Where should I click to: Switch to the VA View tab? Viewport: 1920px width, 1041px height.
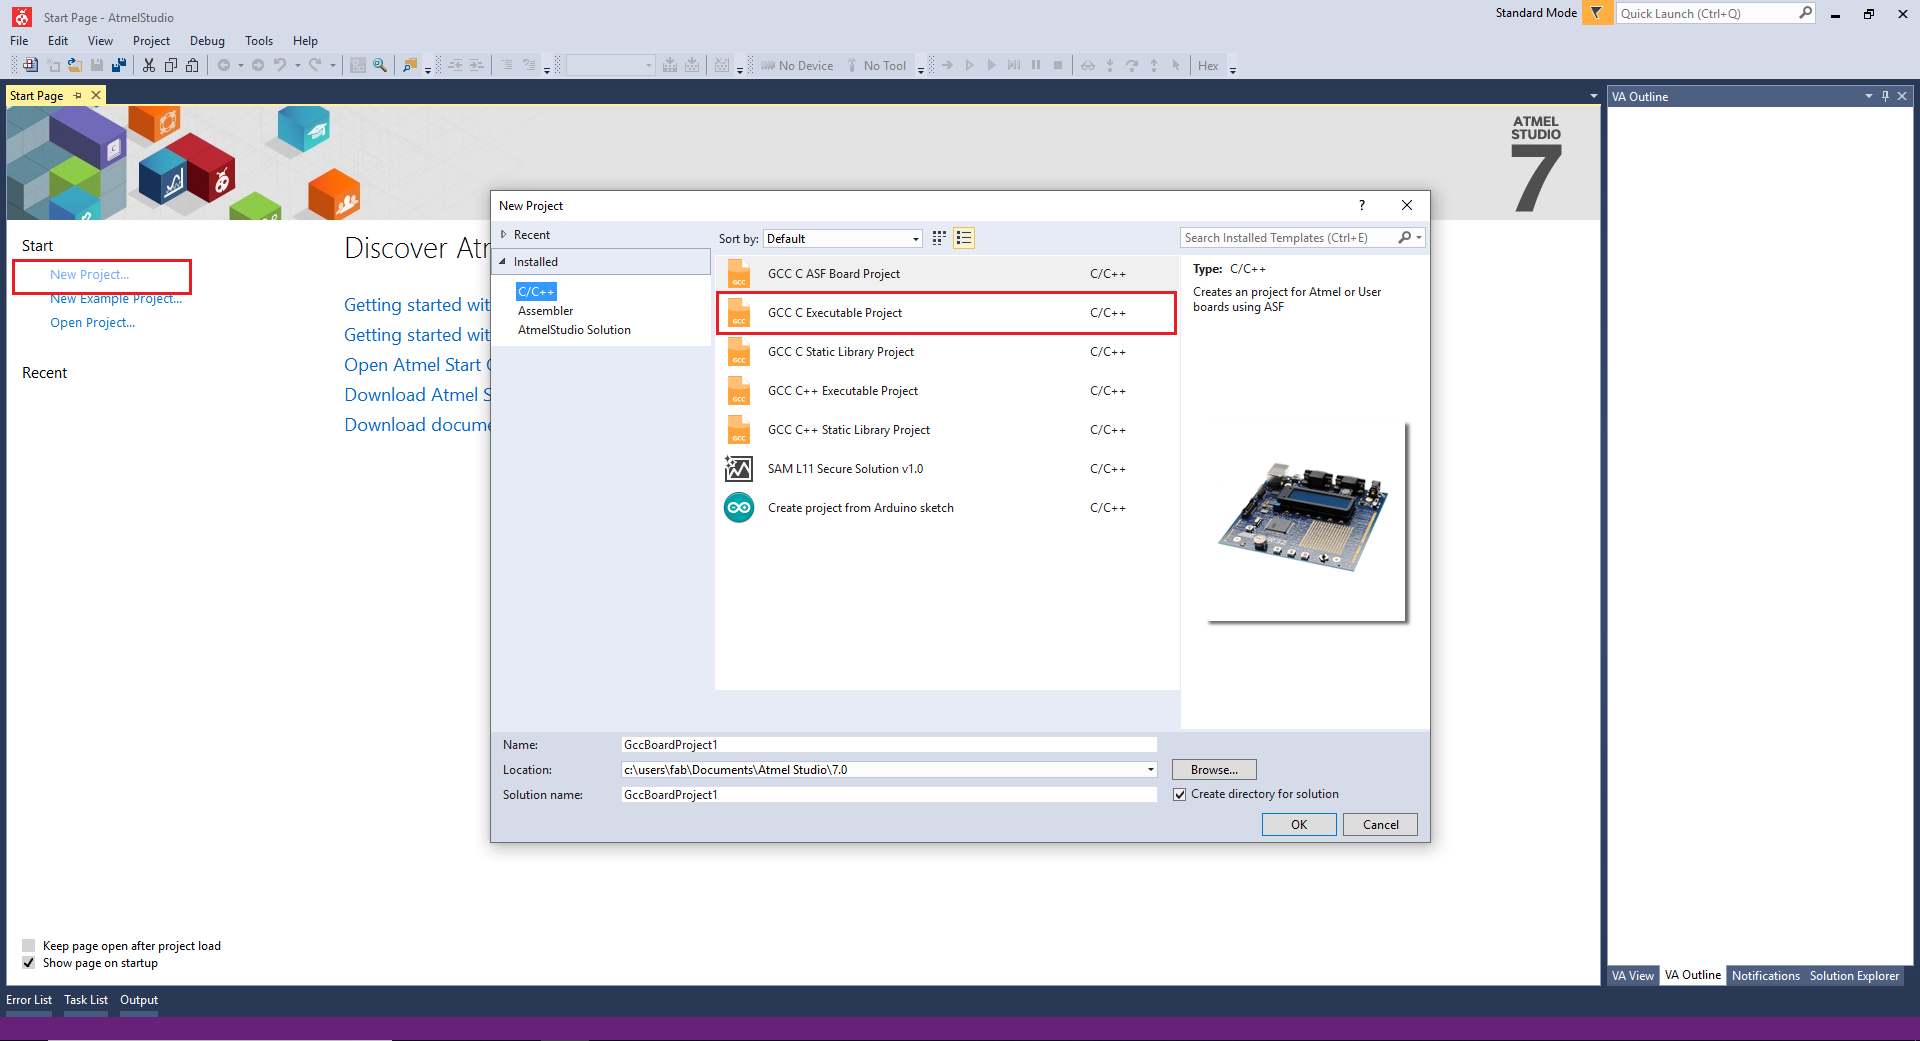1633,976
